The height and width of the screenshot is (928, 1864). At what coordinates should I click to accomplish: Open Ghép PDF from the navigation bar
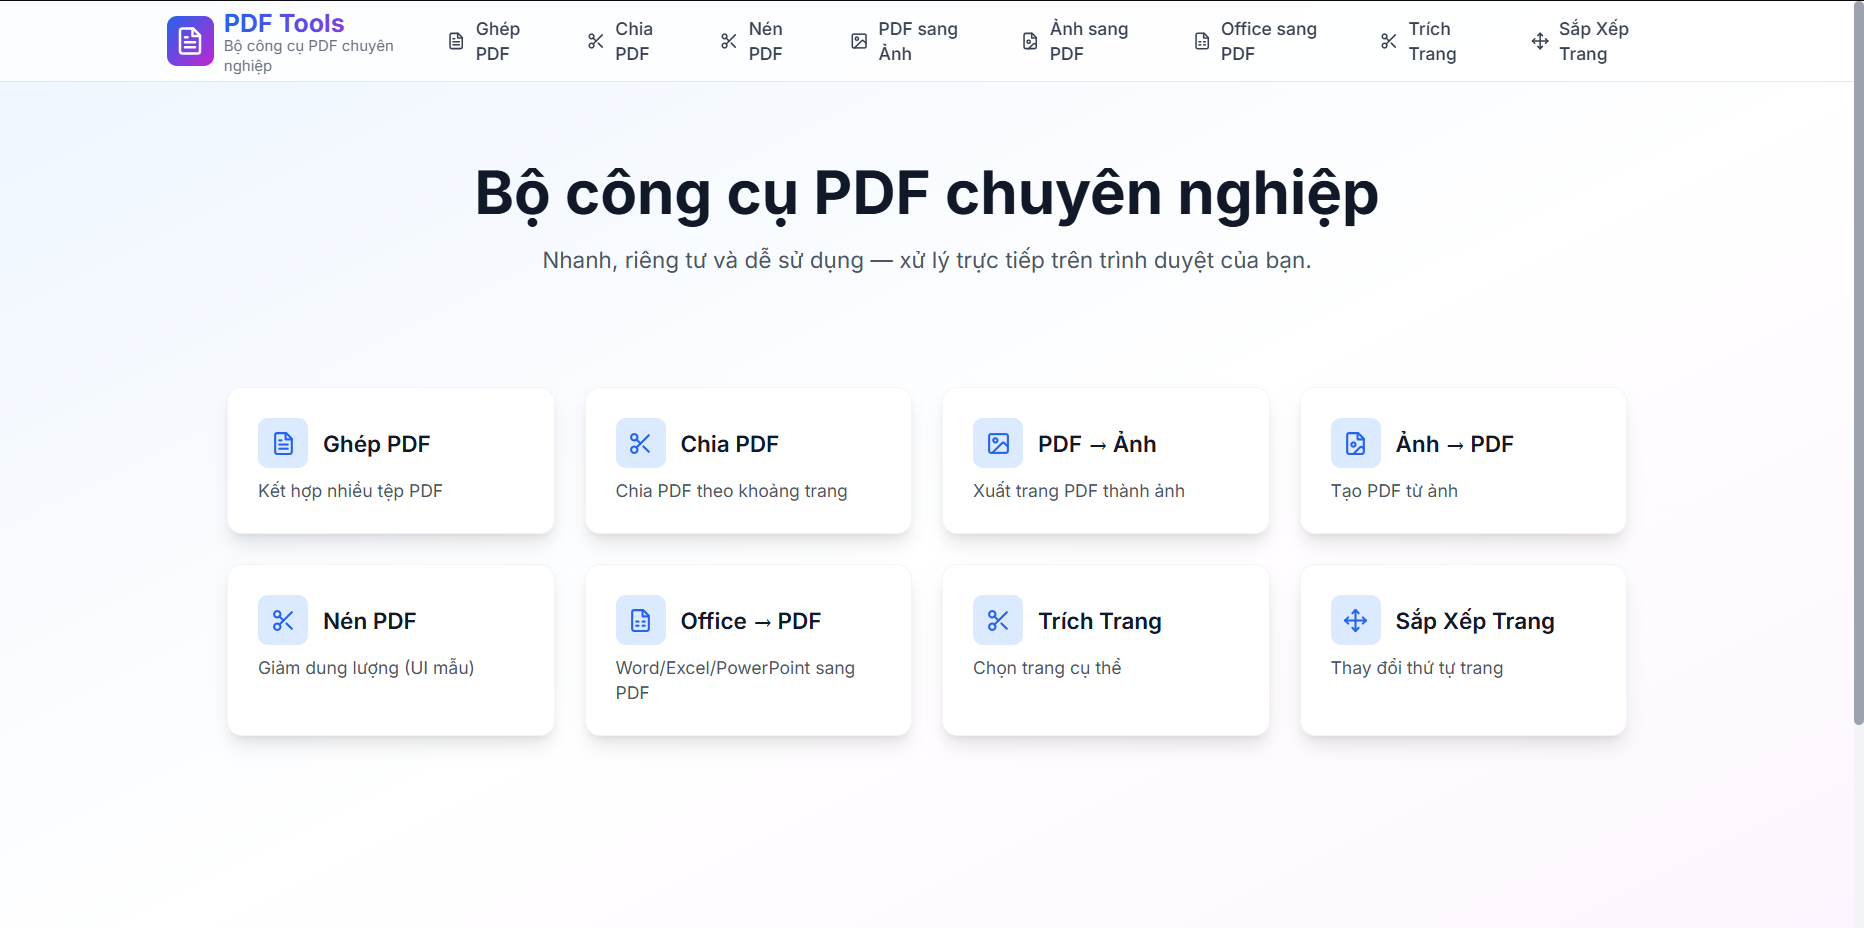(x=490, y=41)
